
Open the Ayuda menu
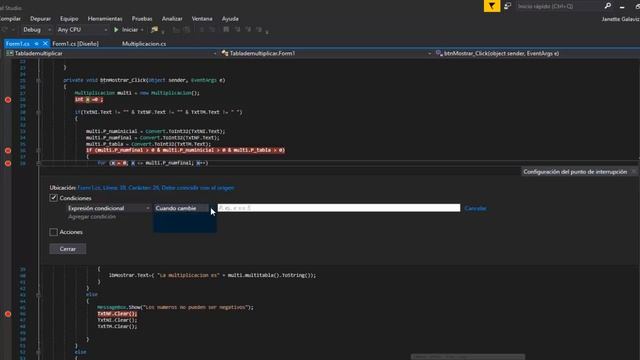click(230, 19)
